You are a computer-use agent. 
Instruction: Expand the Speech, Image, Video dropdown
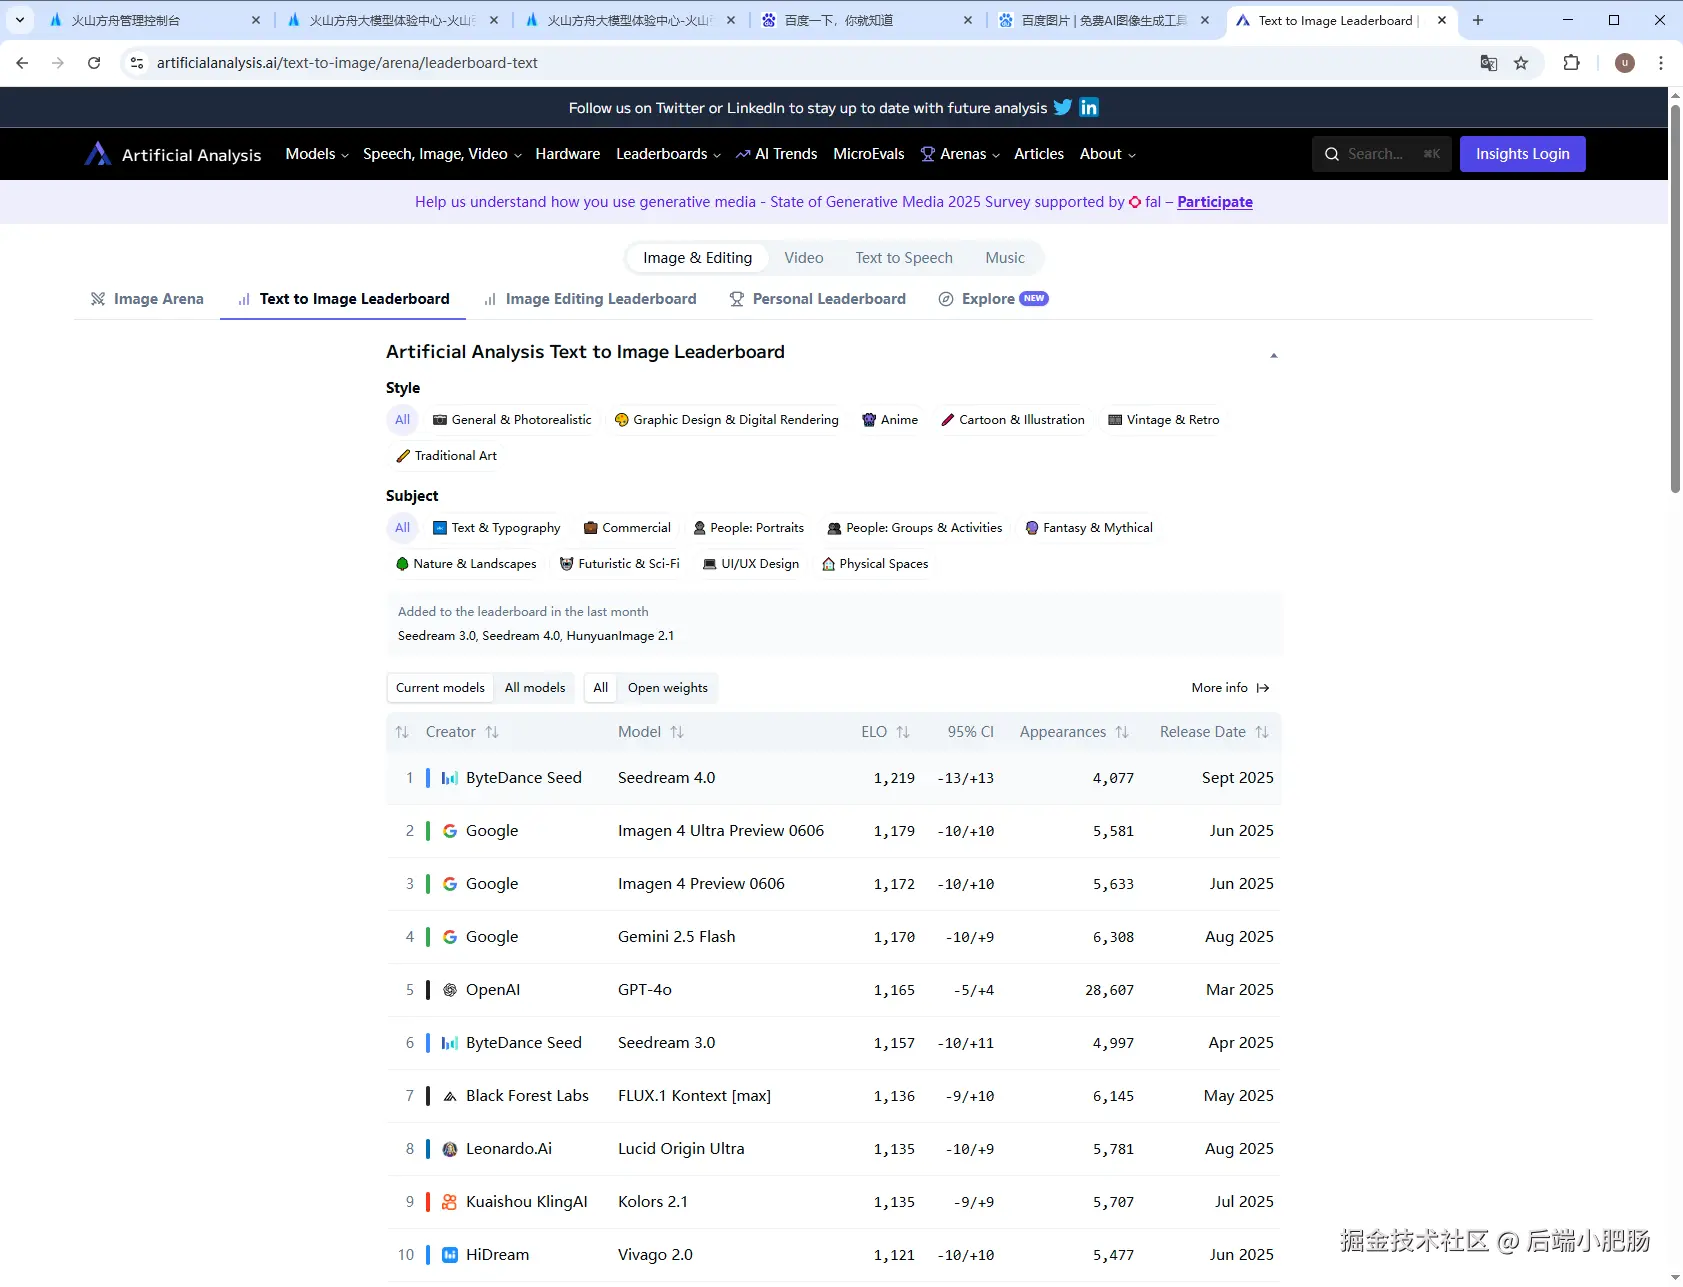click(x=442, y=154)
